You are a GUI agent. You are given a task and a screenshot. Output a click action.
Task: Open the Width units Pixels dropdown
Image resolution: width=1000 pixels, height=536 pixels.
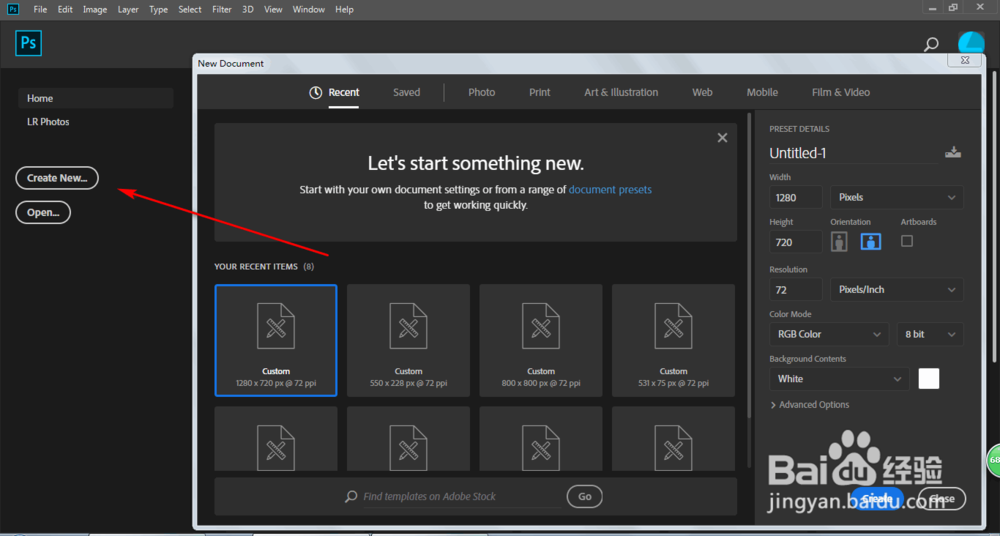[897, 197]
